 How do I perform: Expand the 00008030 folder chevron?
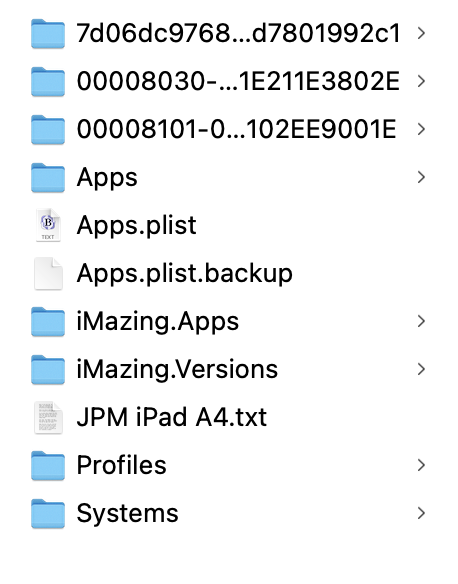pos(421,82)
